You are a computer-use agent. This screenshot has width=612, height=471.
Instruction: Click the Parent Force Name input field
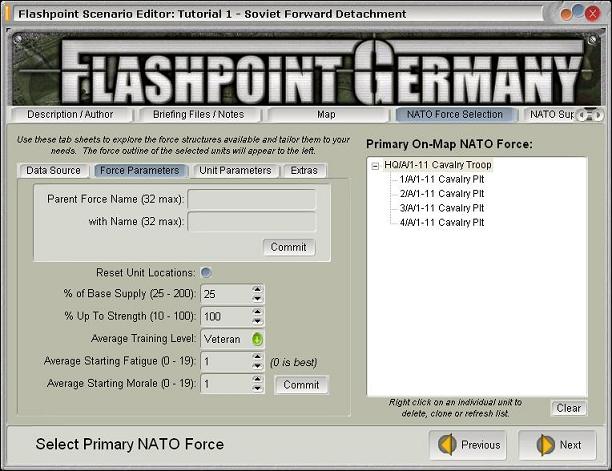(x=252, y=199)
